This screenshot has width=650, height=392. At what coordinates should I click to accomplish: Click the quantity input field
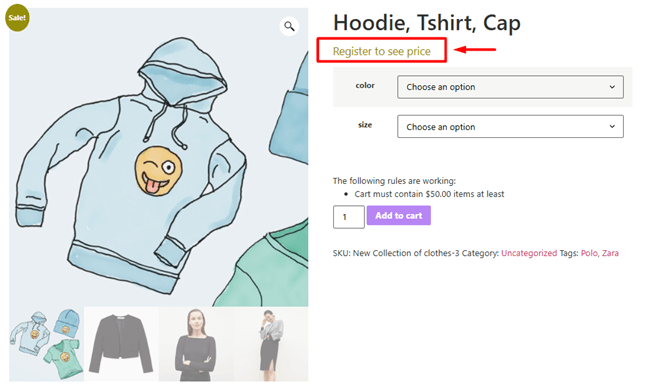(x=349, y=217)
